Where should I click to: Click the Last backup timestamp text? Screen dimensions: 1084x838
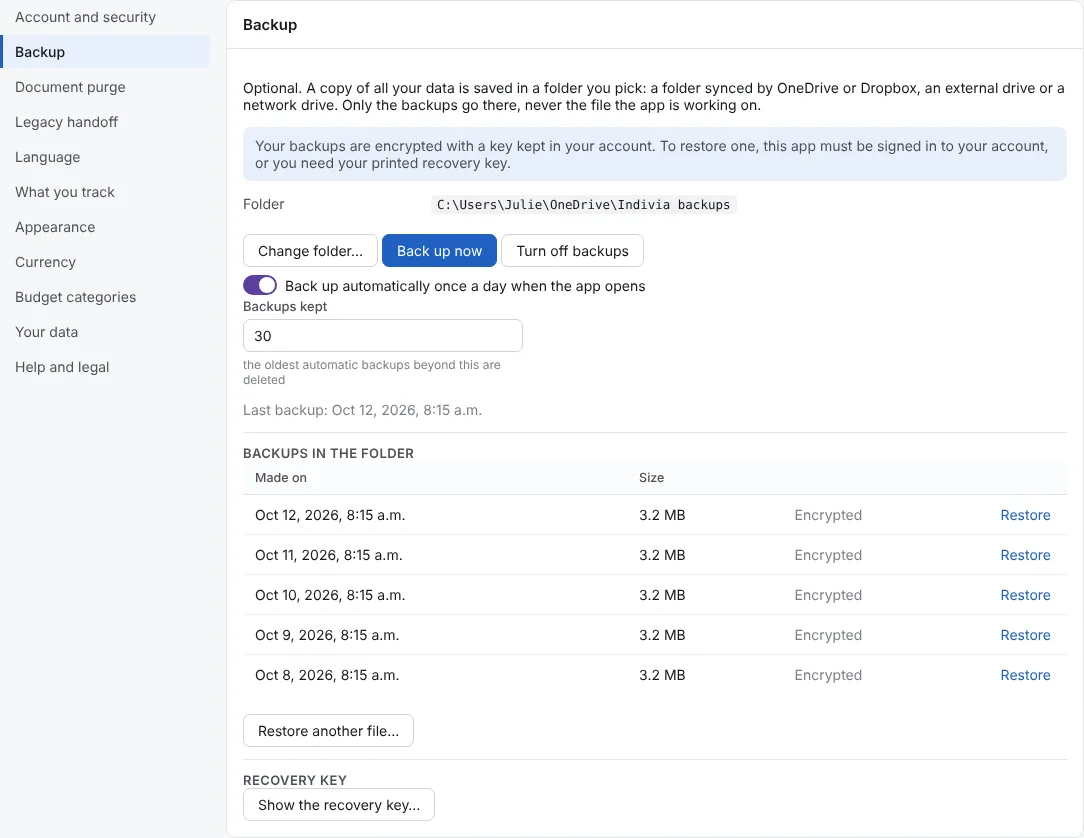coord(362,410)
